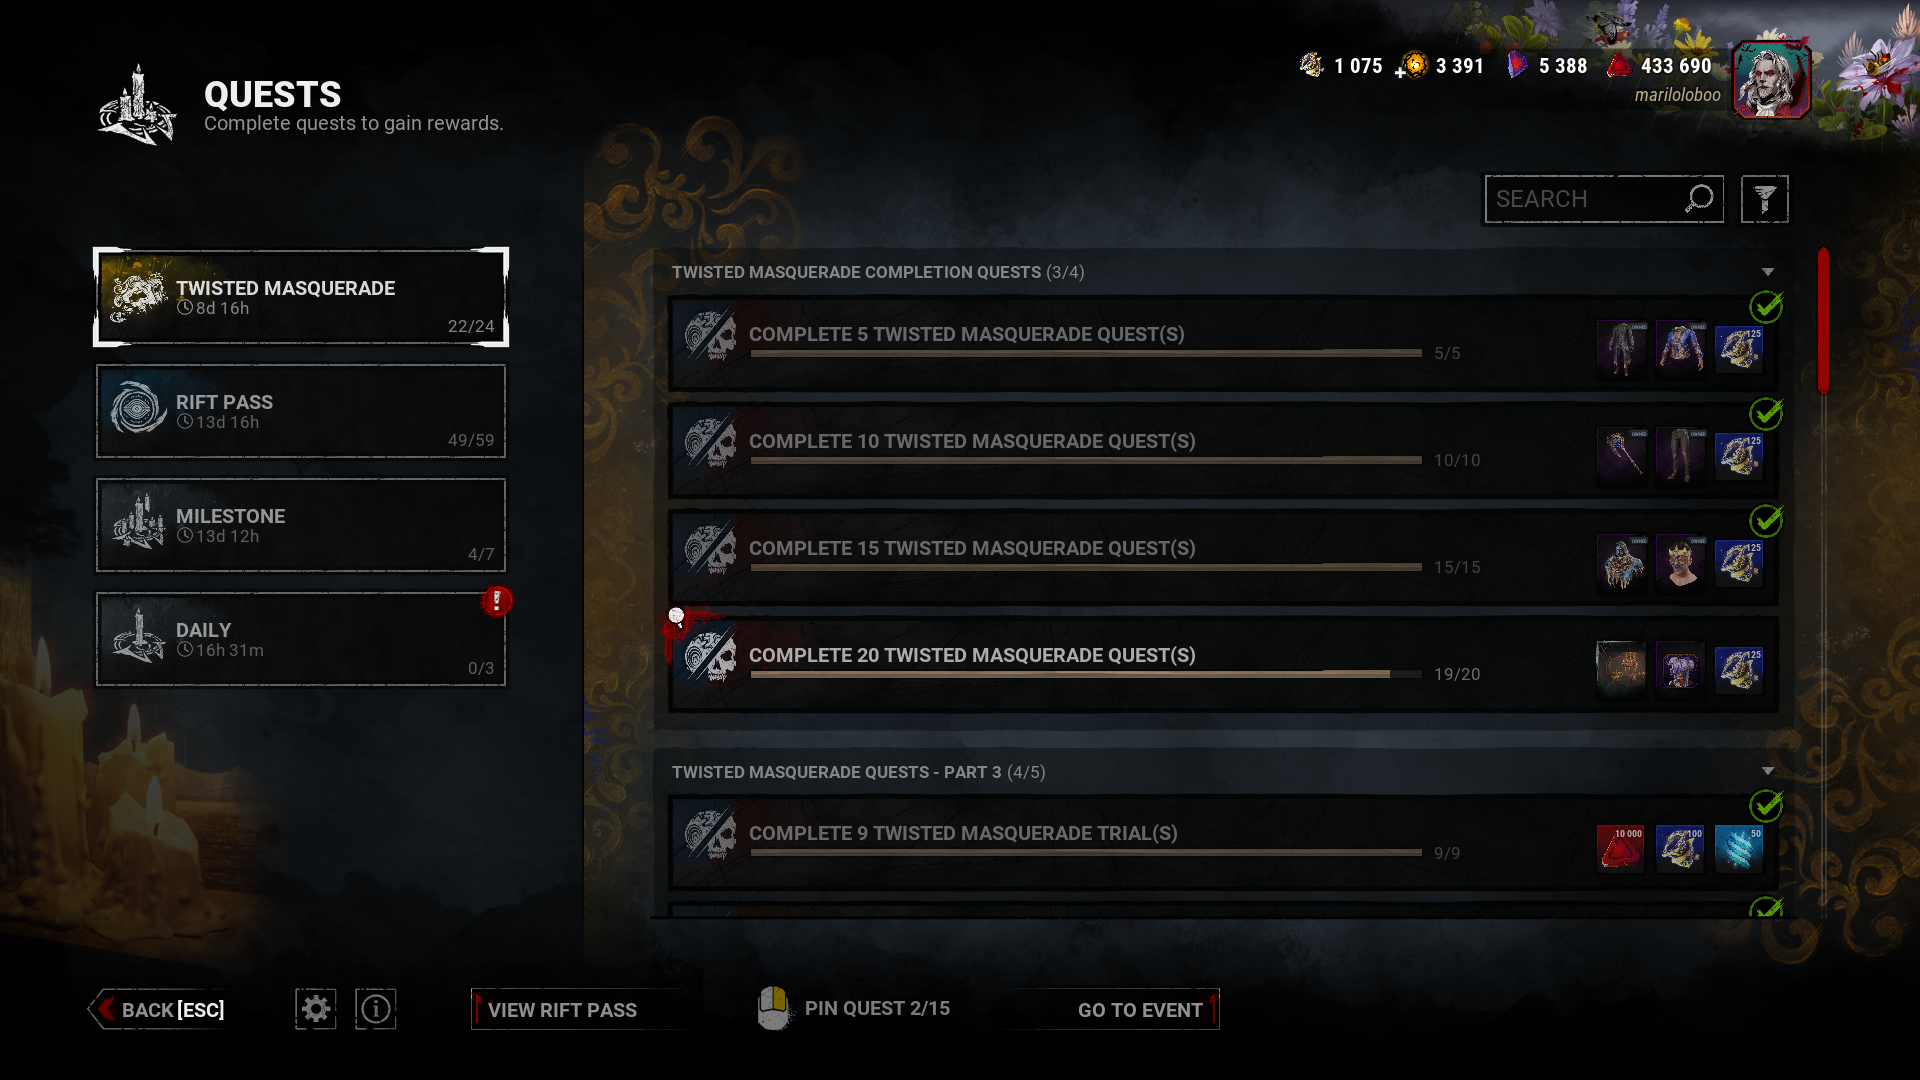The width and height of the screenshot is (1920, 1080).
Task: Click the Daily quest alert badge
Action: (496, 601)
